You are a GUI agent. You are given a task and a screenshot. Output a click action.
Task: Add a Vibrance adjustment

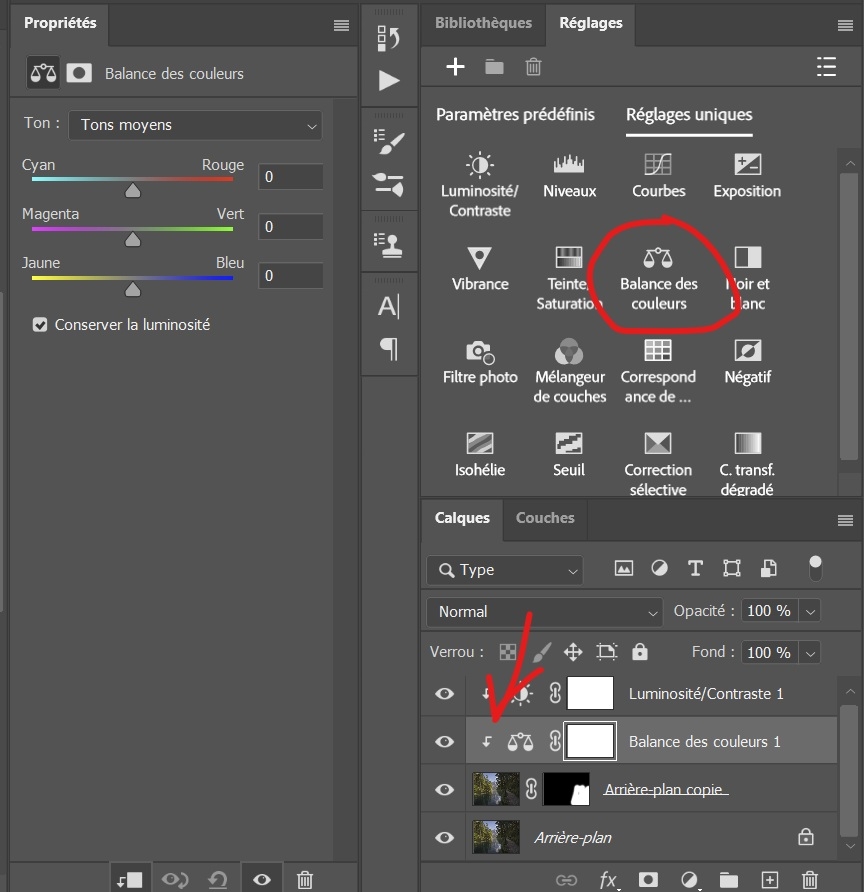tap(479, 269)
